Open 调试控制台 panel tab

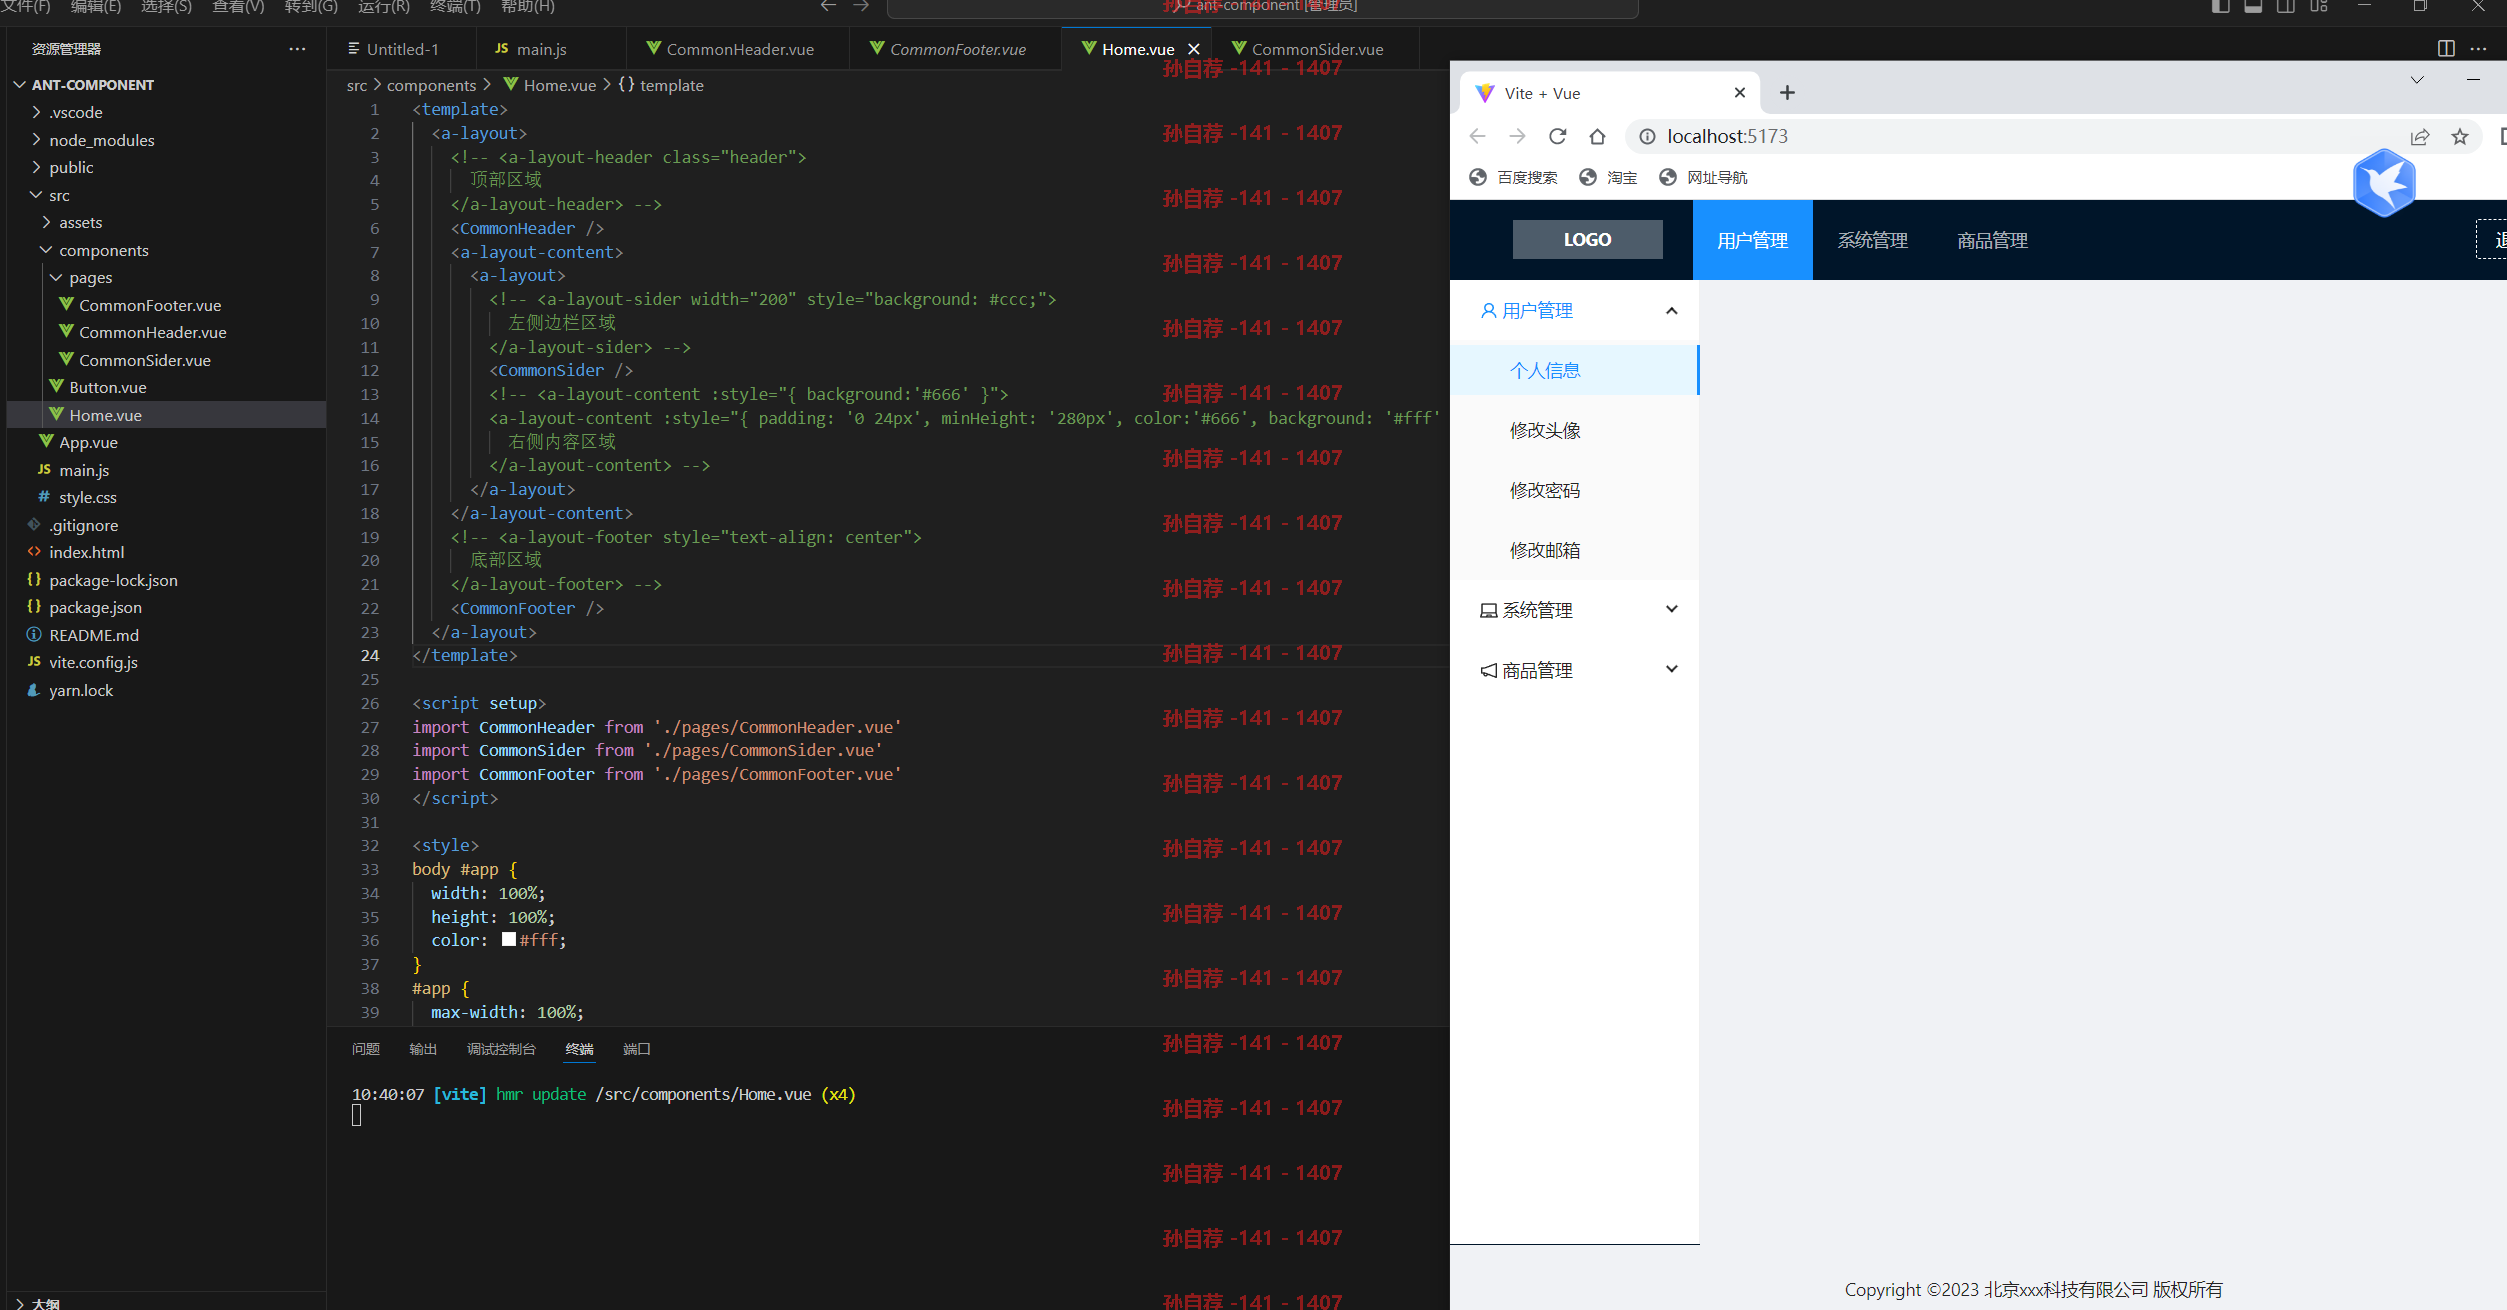click(x=501, y=1049)
